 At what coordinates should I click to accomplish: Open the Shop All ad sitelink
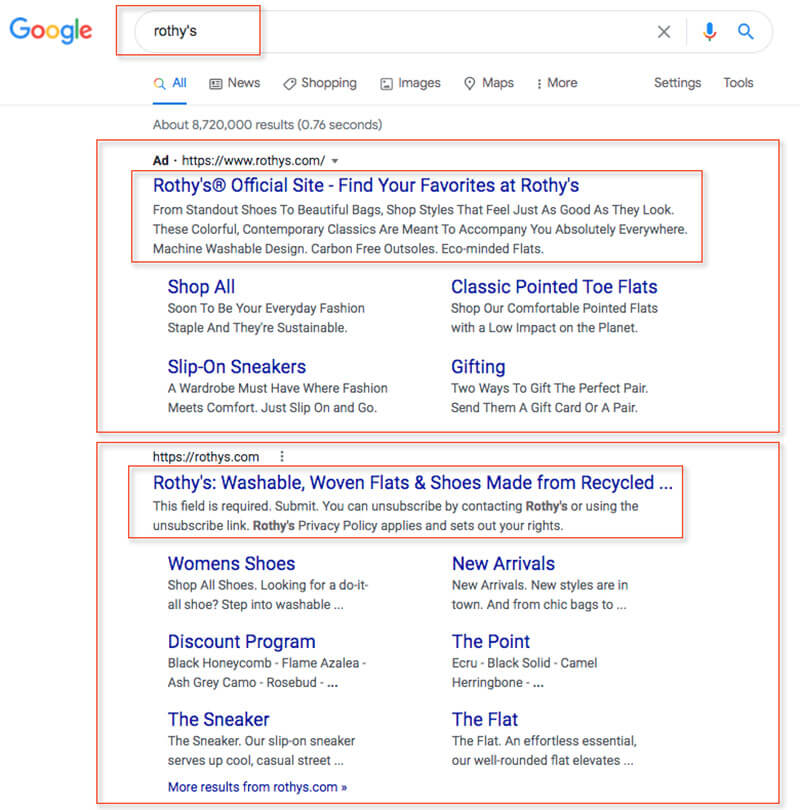click(201, 287)
